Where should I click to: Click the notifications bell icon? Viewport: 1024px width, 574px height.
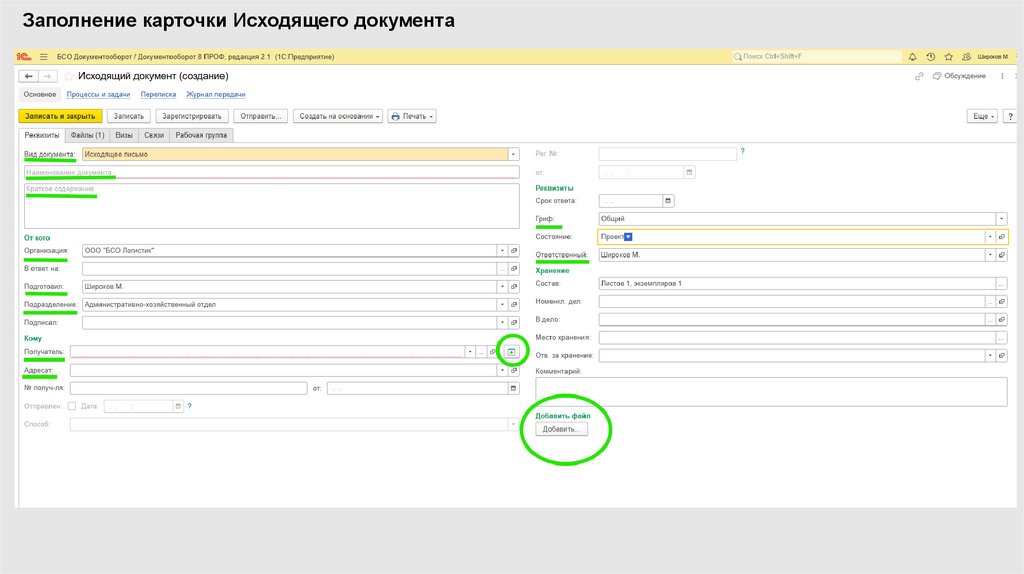pos(912,57)
